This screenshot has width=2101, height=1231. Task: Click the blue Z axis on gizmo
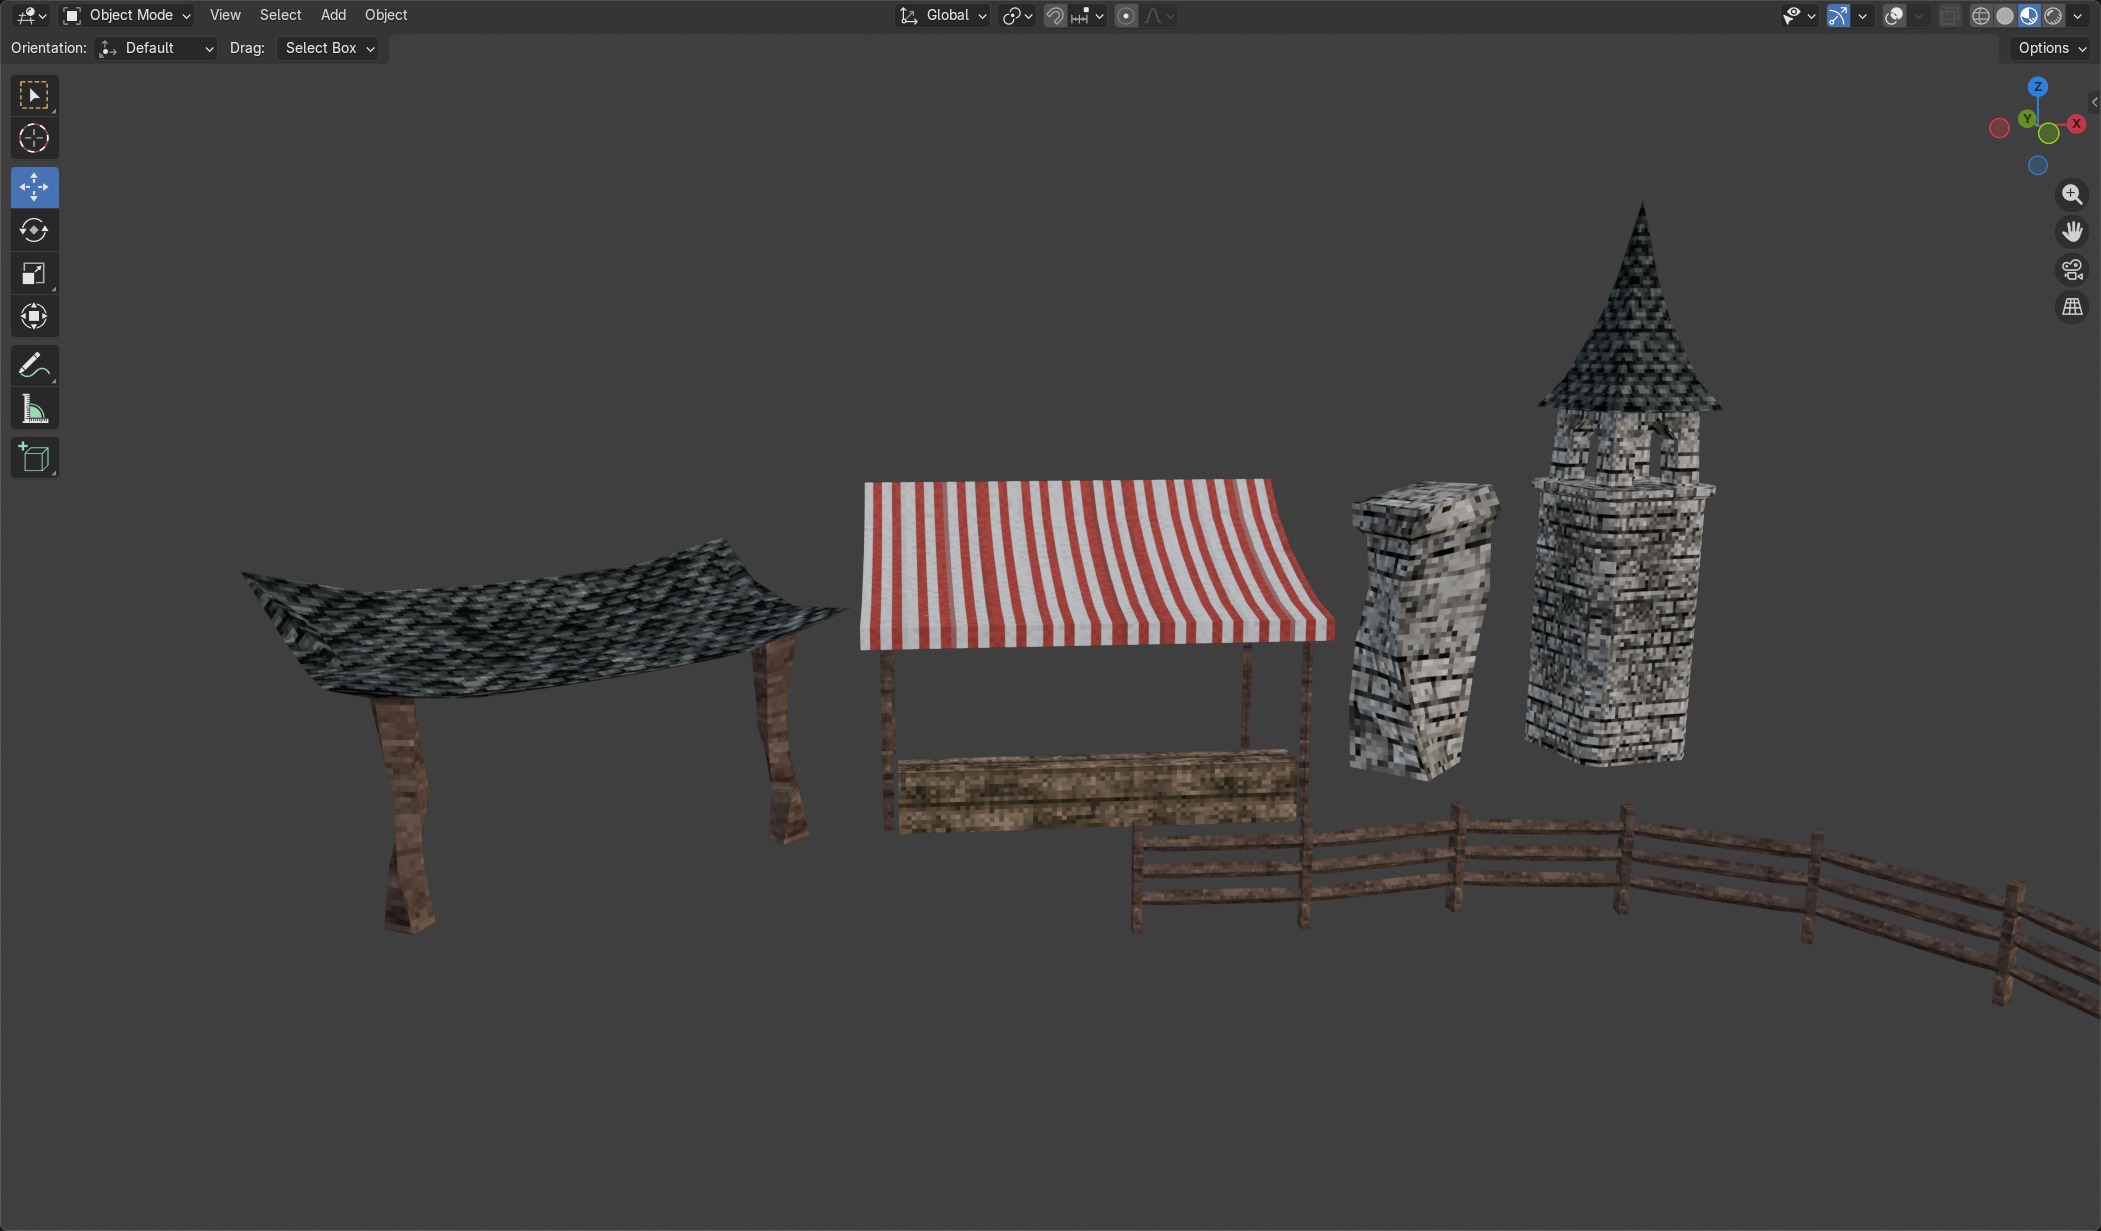[2037, 87]
